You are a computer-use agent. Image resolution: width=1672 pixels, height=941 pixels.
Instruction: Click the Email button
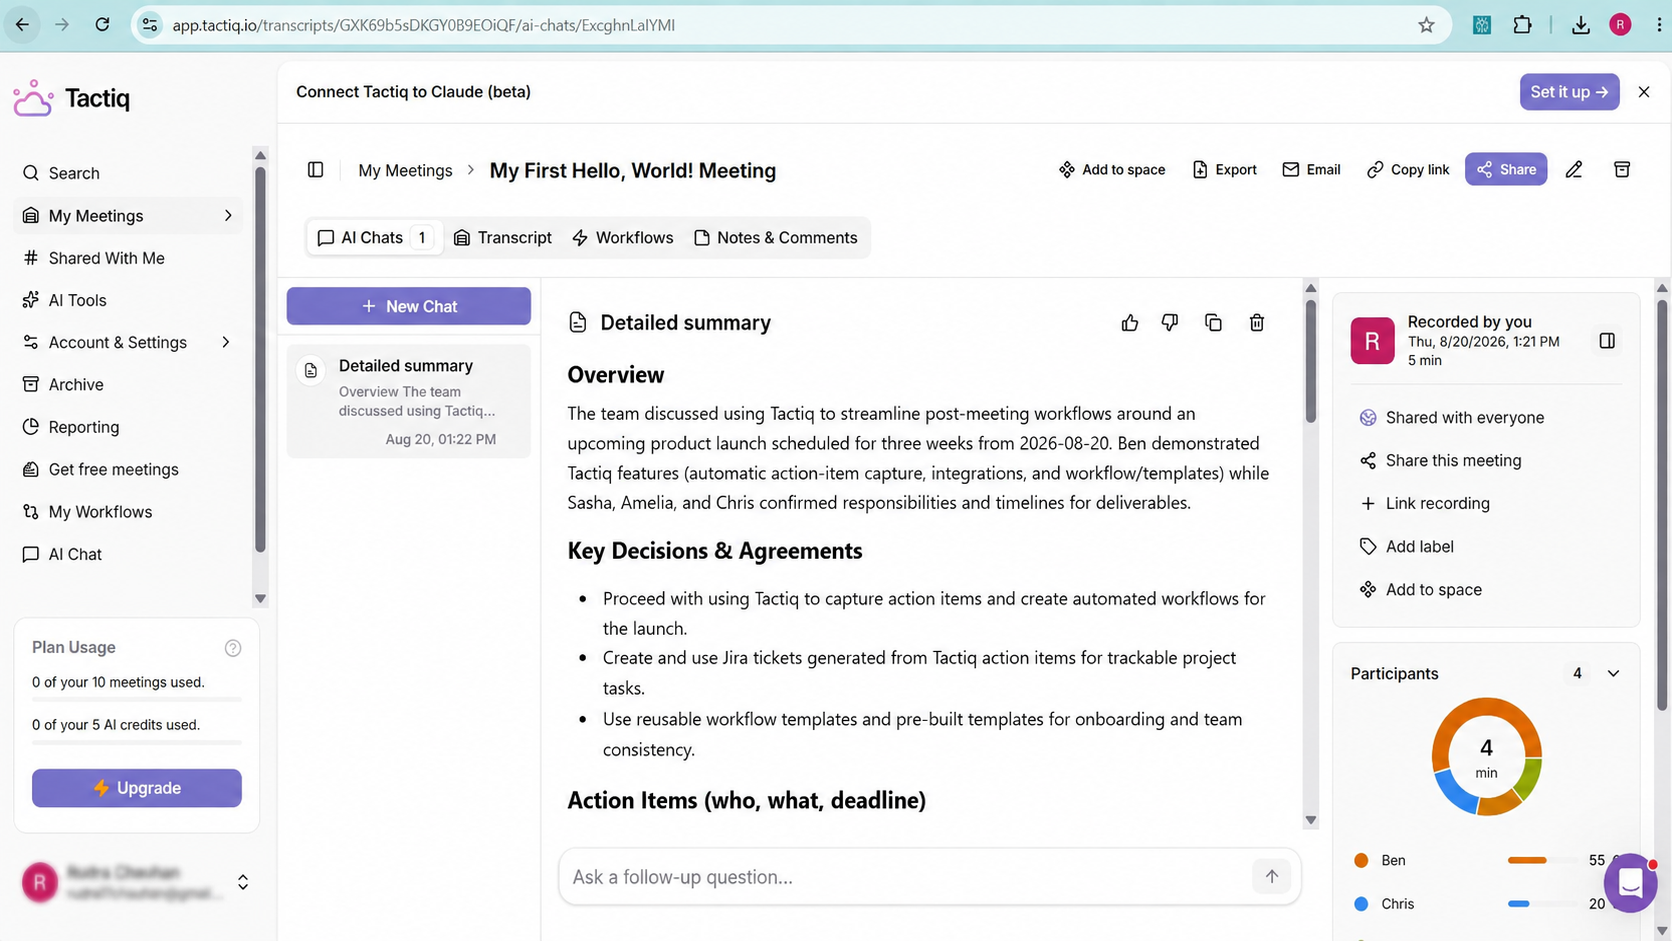tap(1311, 170)
